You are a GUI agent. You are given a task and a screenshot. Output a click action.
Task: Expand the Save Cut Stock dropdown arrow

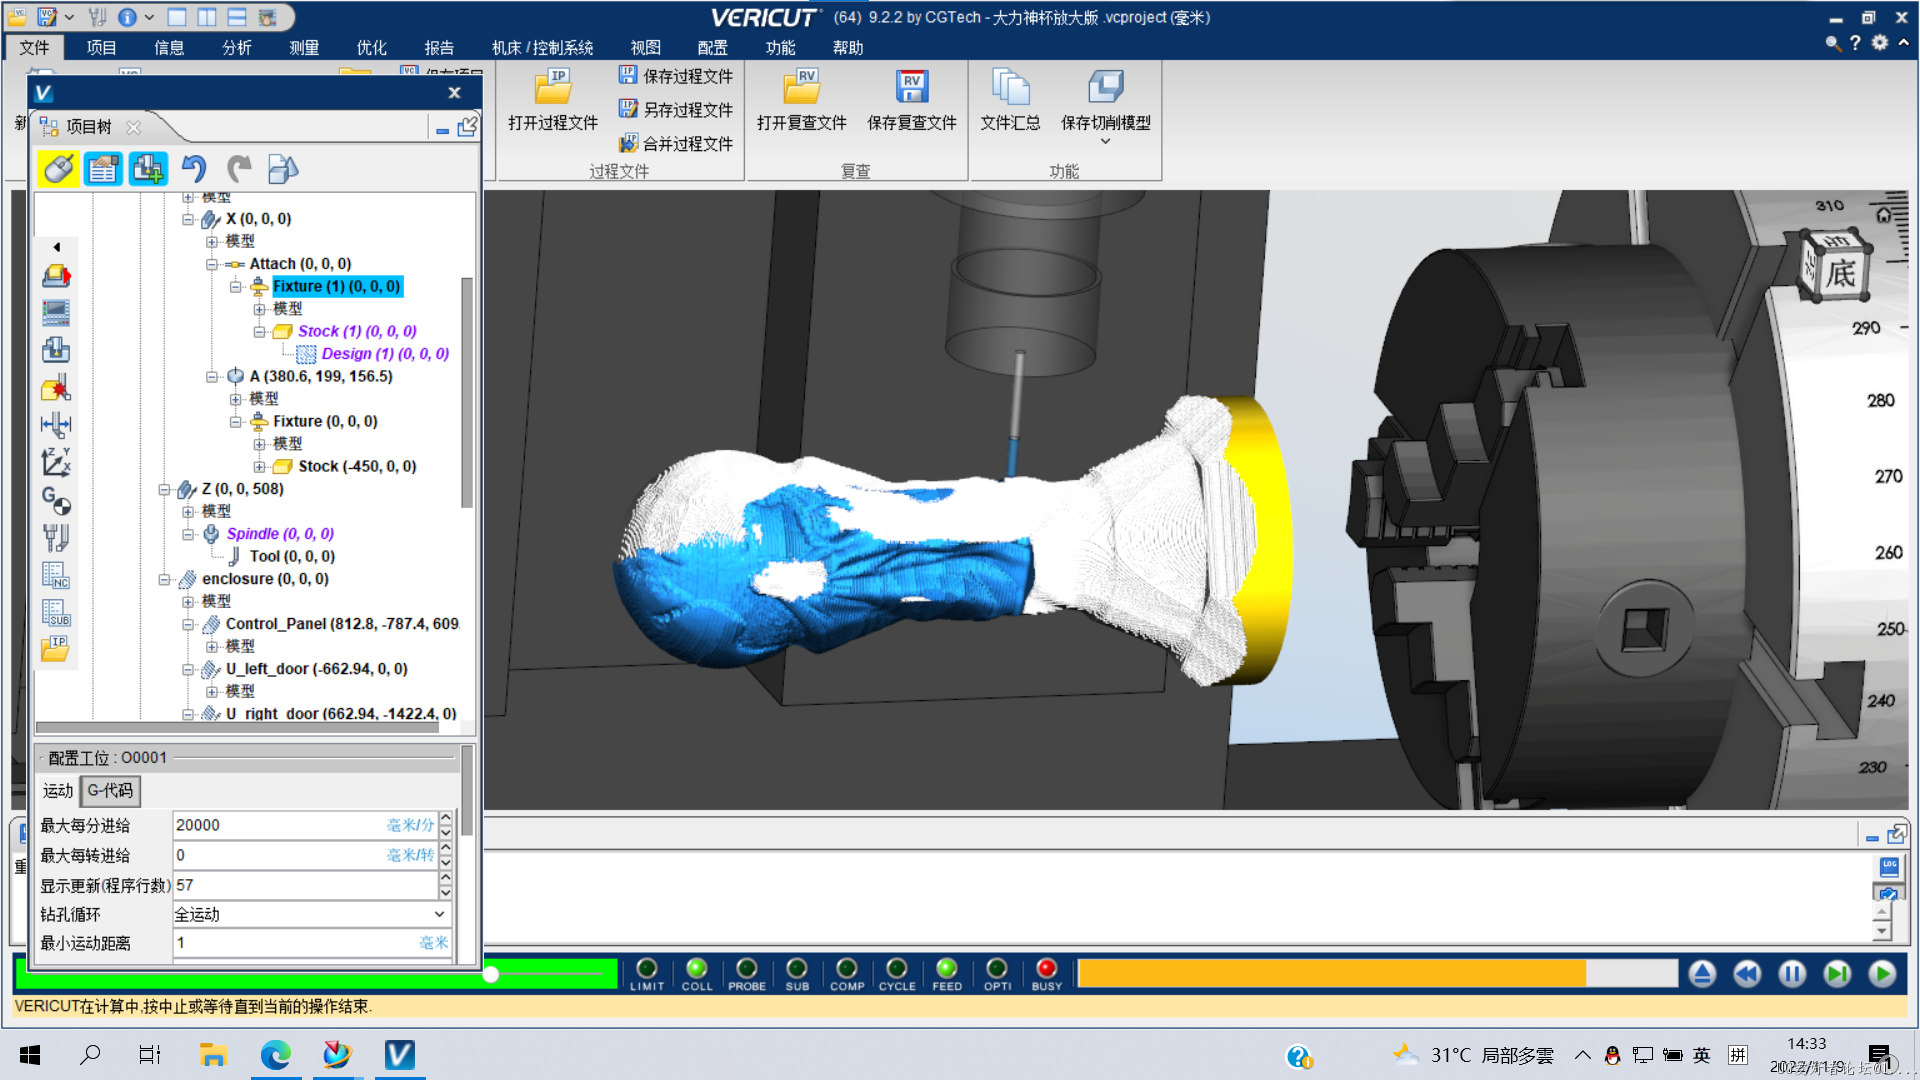(1105, 142)
